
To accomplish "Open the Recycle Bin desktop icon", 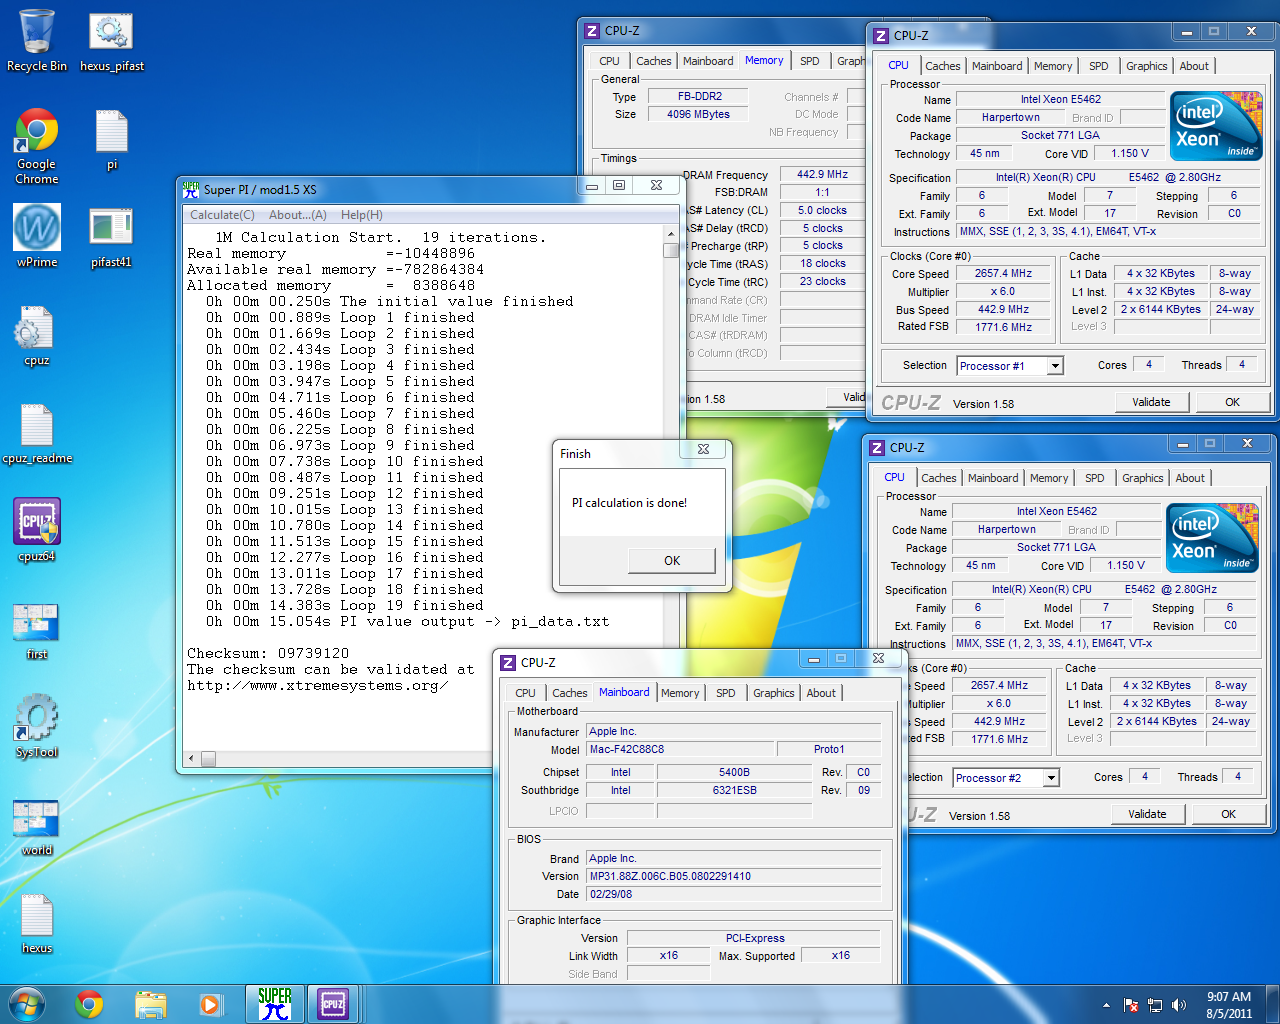I will 37,41.
